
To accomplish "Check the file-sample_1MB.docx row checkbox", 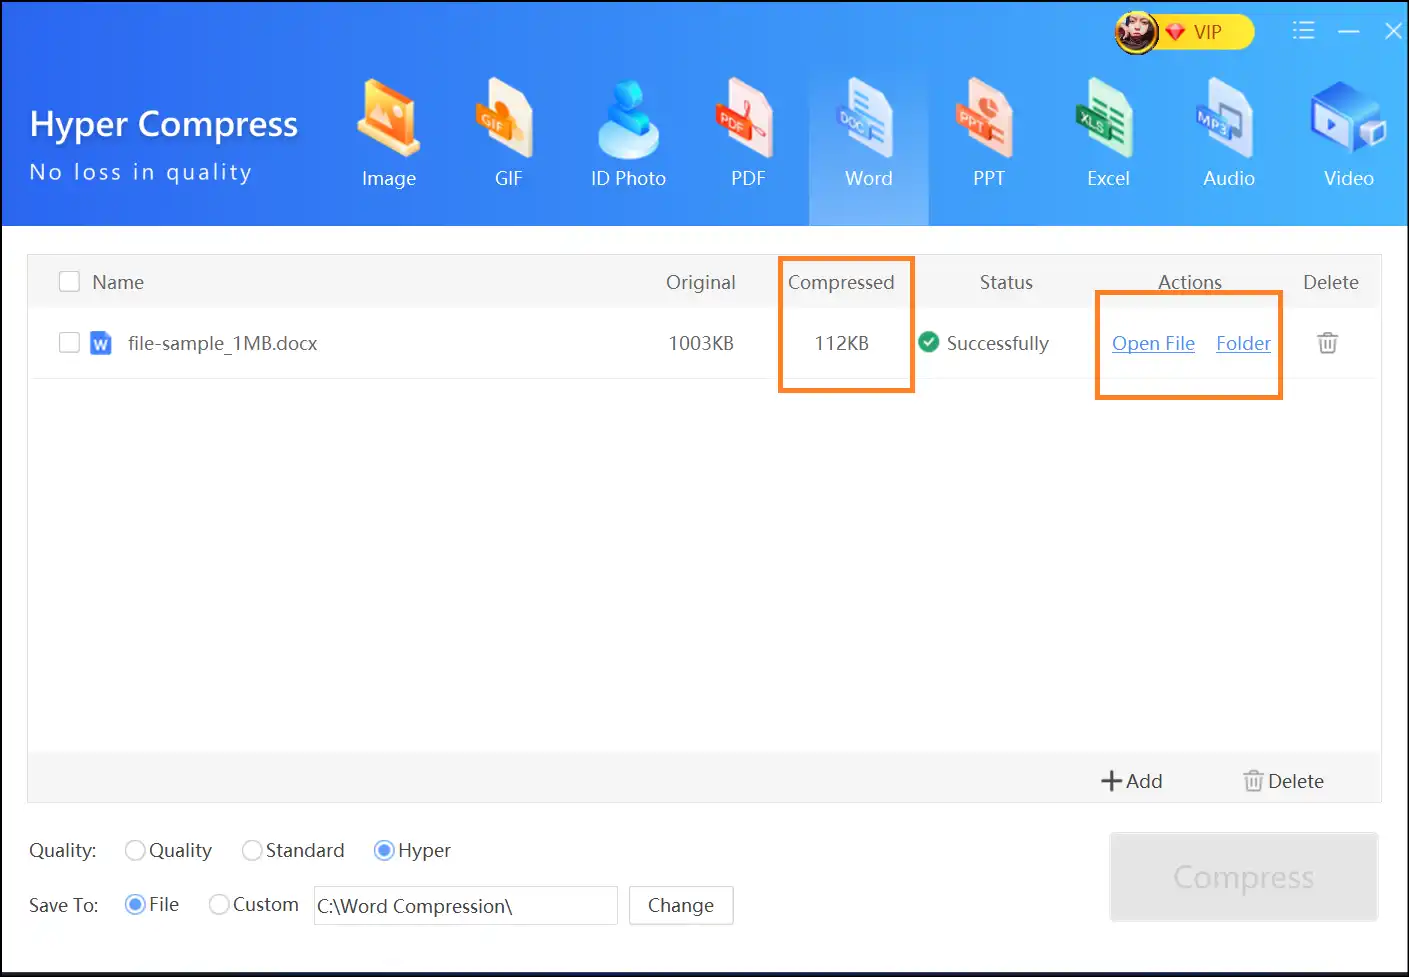I will pyautogui.click(x=69, y=343).
